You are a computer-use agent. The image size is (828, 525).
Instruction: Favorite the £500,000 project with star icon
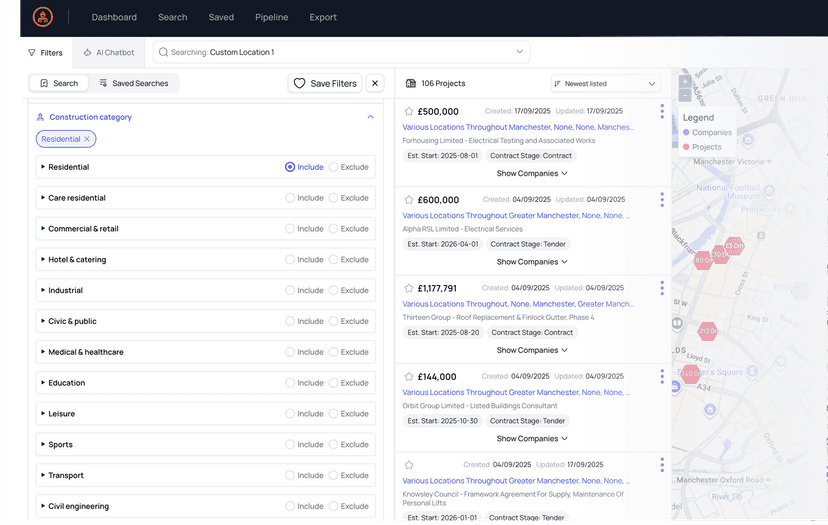tap(409, 112)
